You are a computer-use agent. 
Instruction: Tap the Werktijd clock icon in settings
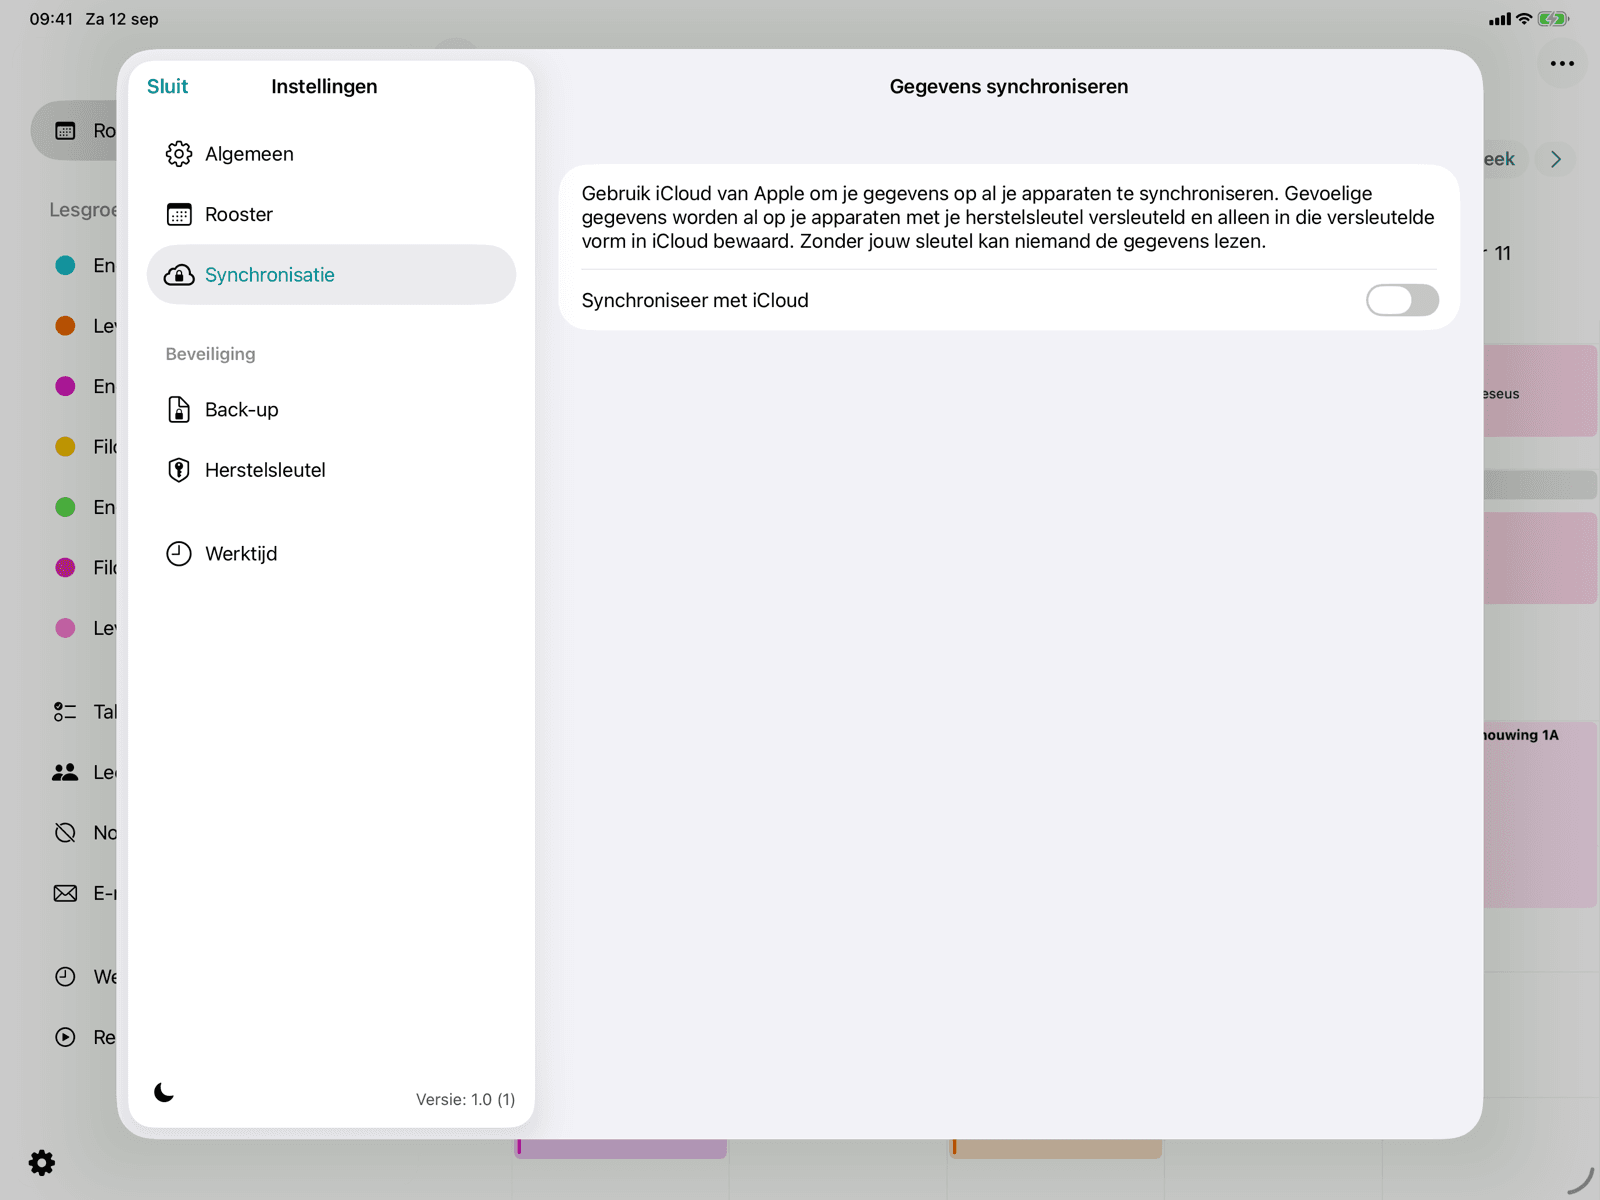pyautogui.click(x=179, y=554)
